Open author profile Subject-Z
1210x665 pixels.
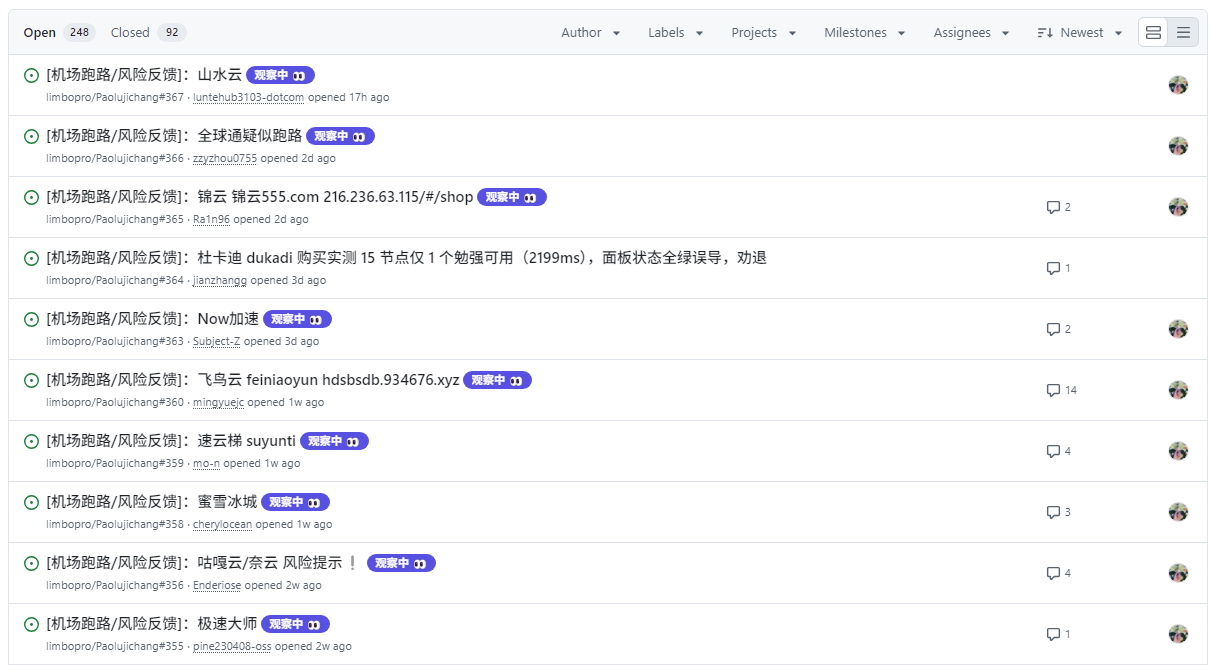[216, 341]
